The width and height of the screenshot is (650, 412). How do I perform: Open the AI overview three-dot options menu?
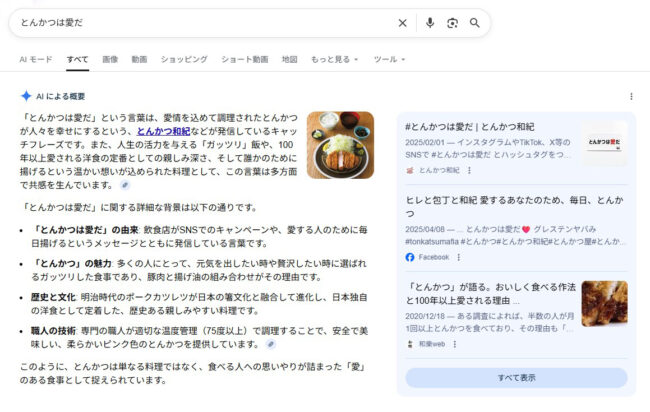point(631,97)
